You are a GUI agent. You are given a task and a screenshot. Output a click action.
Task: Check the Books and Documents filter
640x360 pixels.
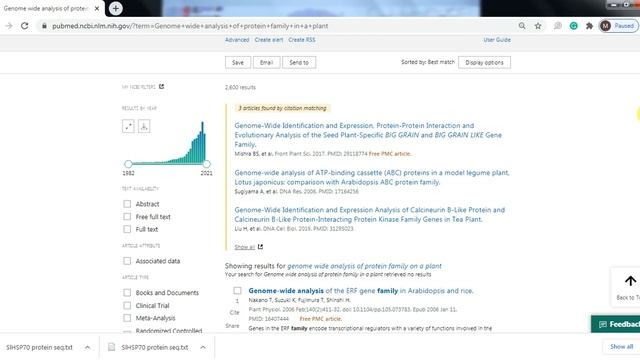tap(127, 293)
